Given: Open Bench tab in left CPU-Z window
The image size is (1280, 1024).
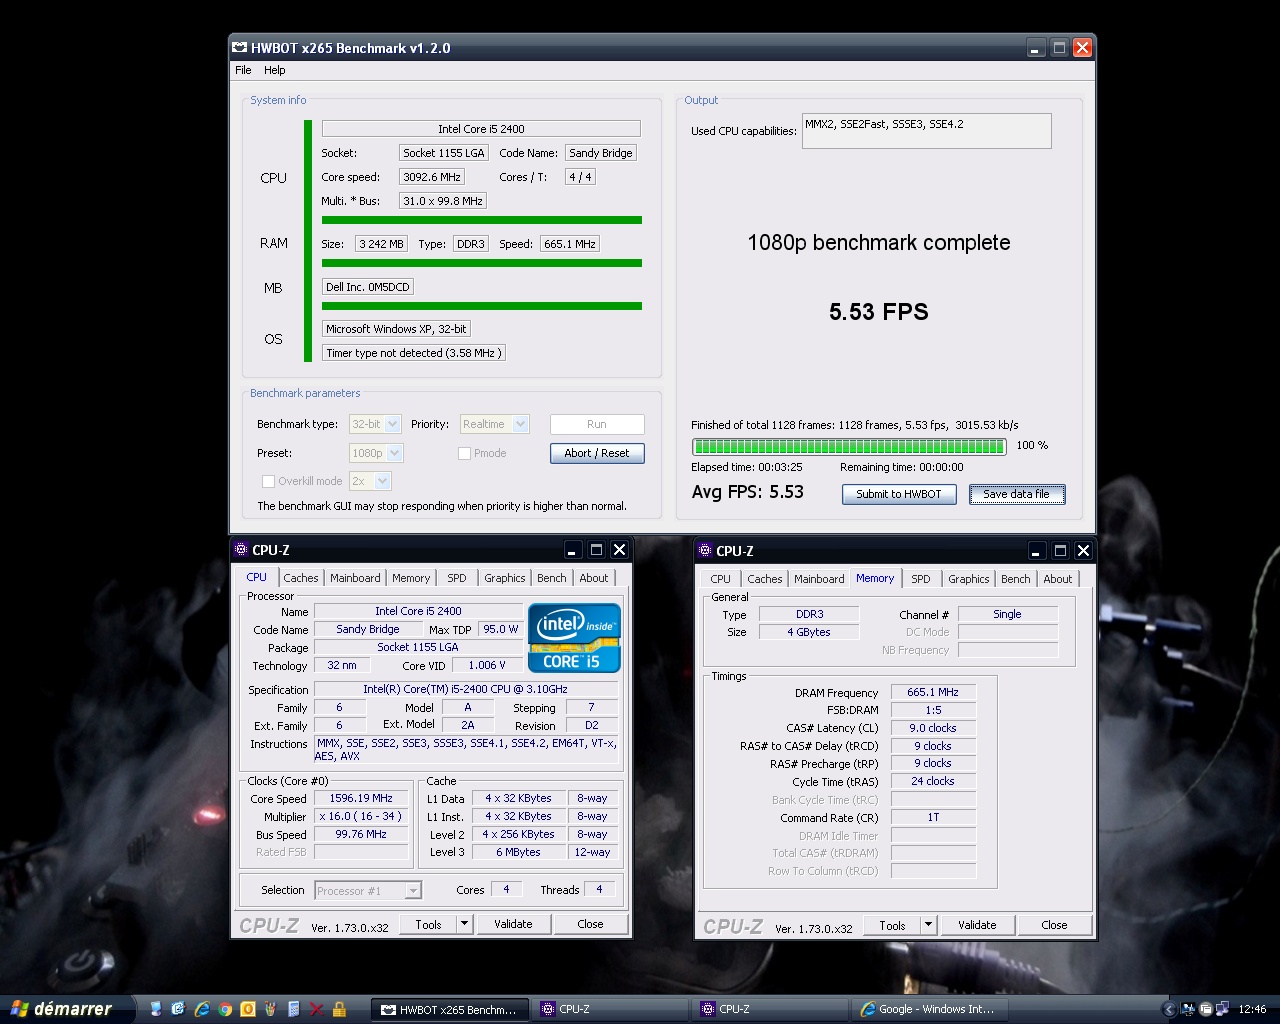Looking at the screenshot, I should point(551,578).
